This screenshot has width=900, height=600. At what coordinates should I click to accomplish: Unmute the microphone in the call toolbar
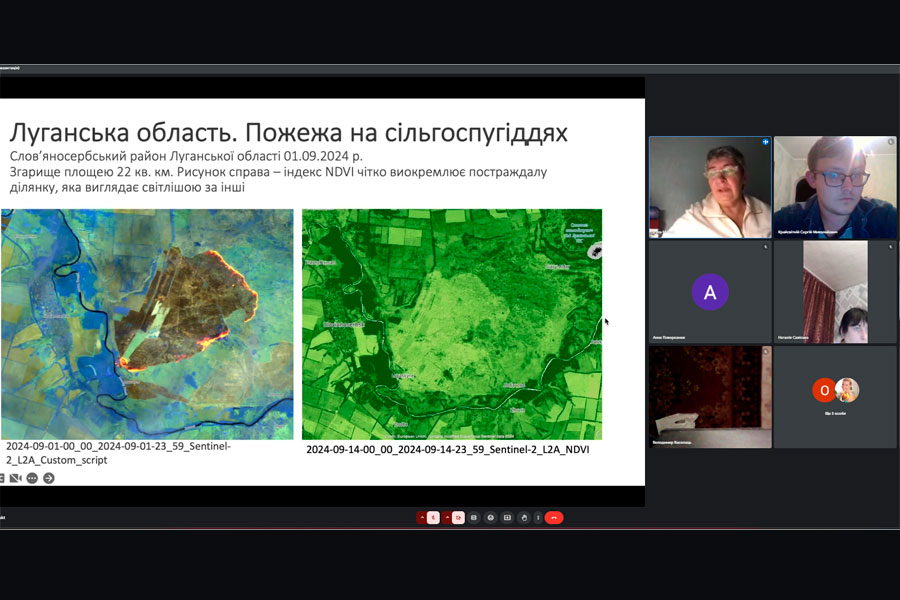tap(433, 518)
